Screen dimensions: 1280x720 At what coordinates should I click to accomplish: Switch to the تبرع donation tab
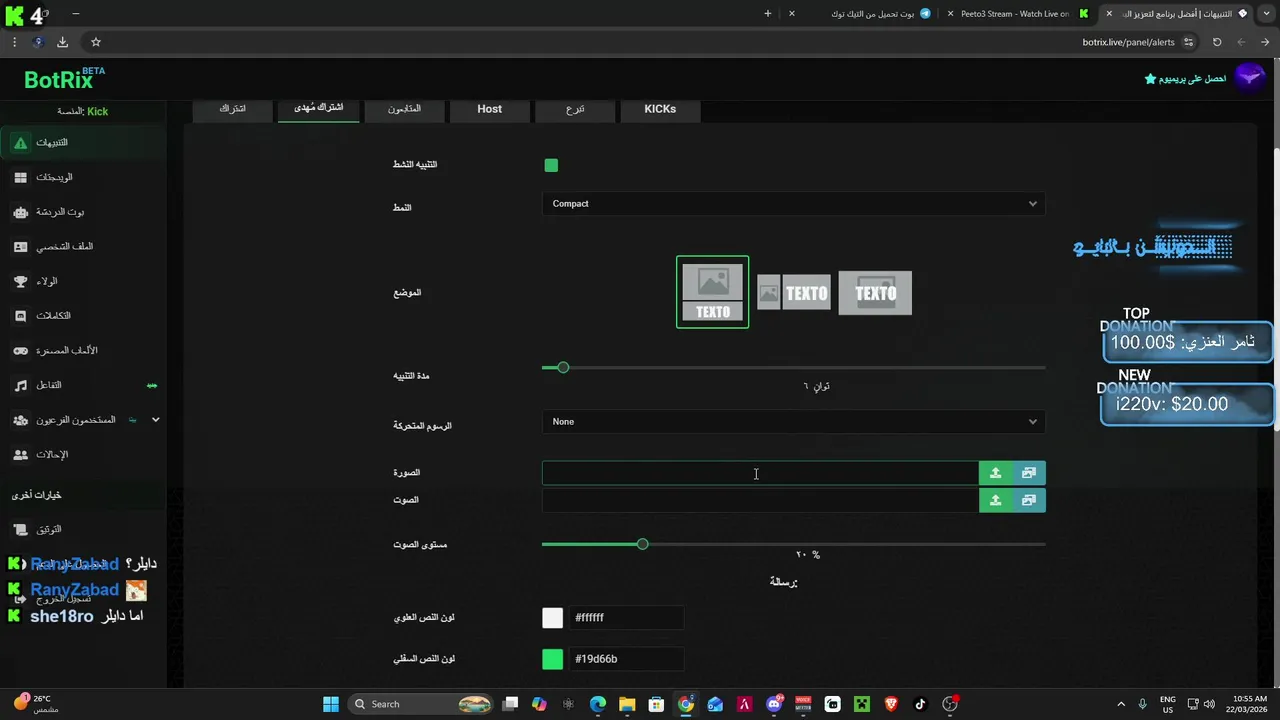point(575,109)
